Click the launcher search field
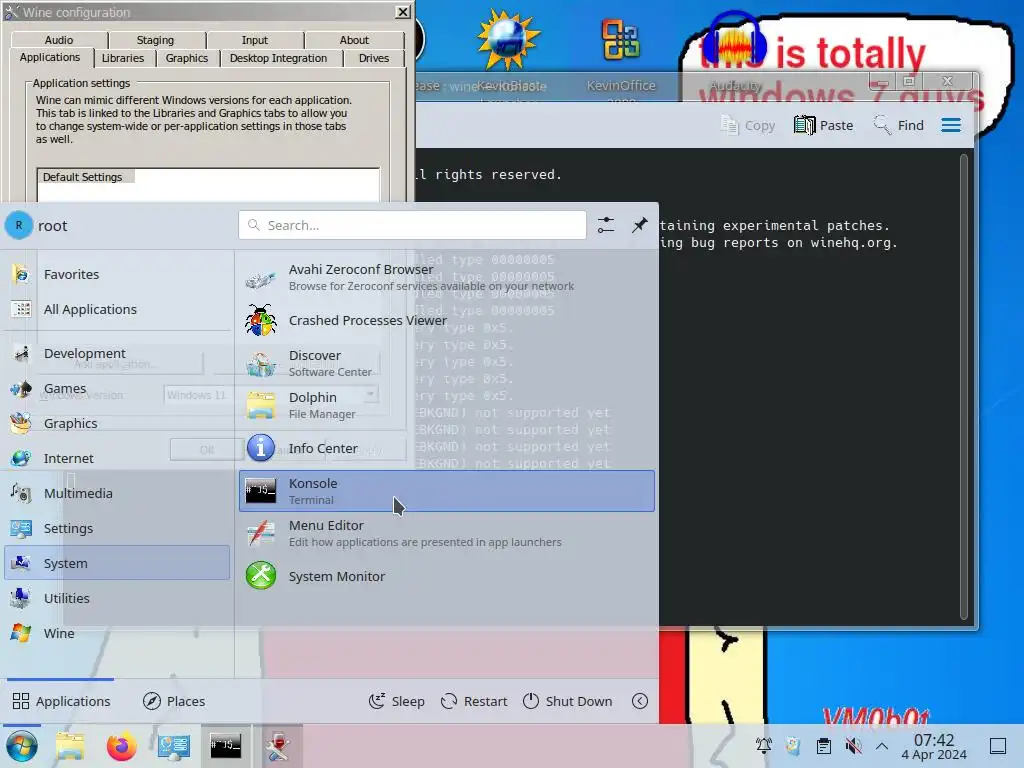Image resolution: width=1024 pixels, height=768 pixels. 412,225
